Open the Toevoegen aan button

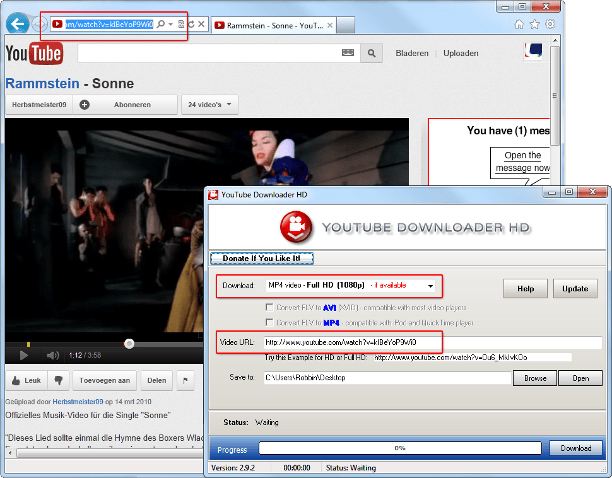tap(105, 380)
